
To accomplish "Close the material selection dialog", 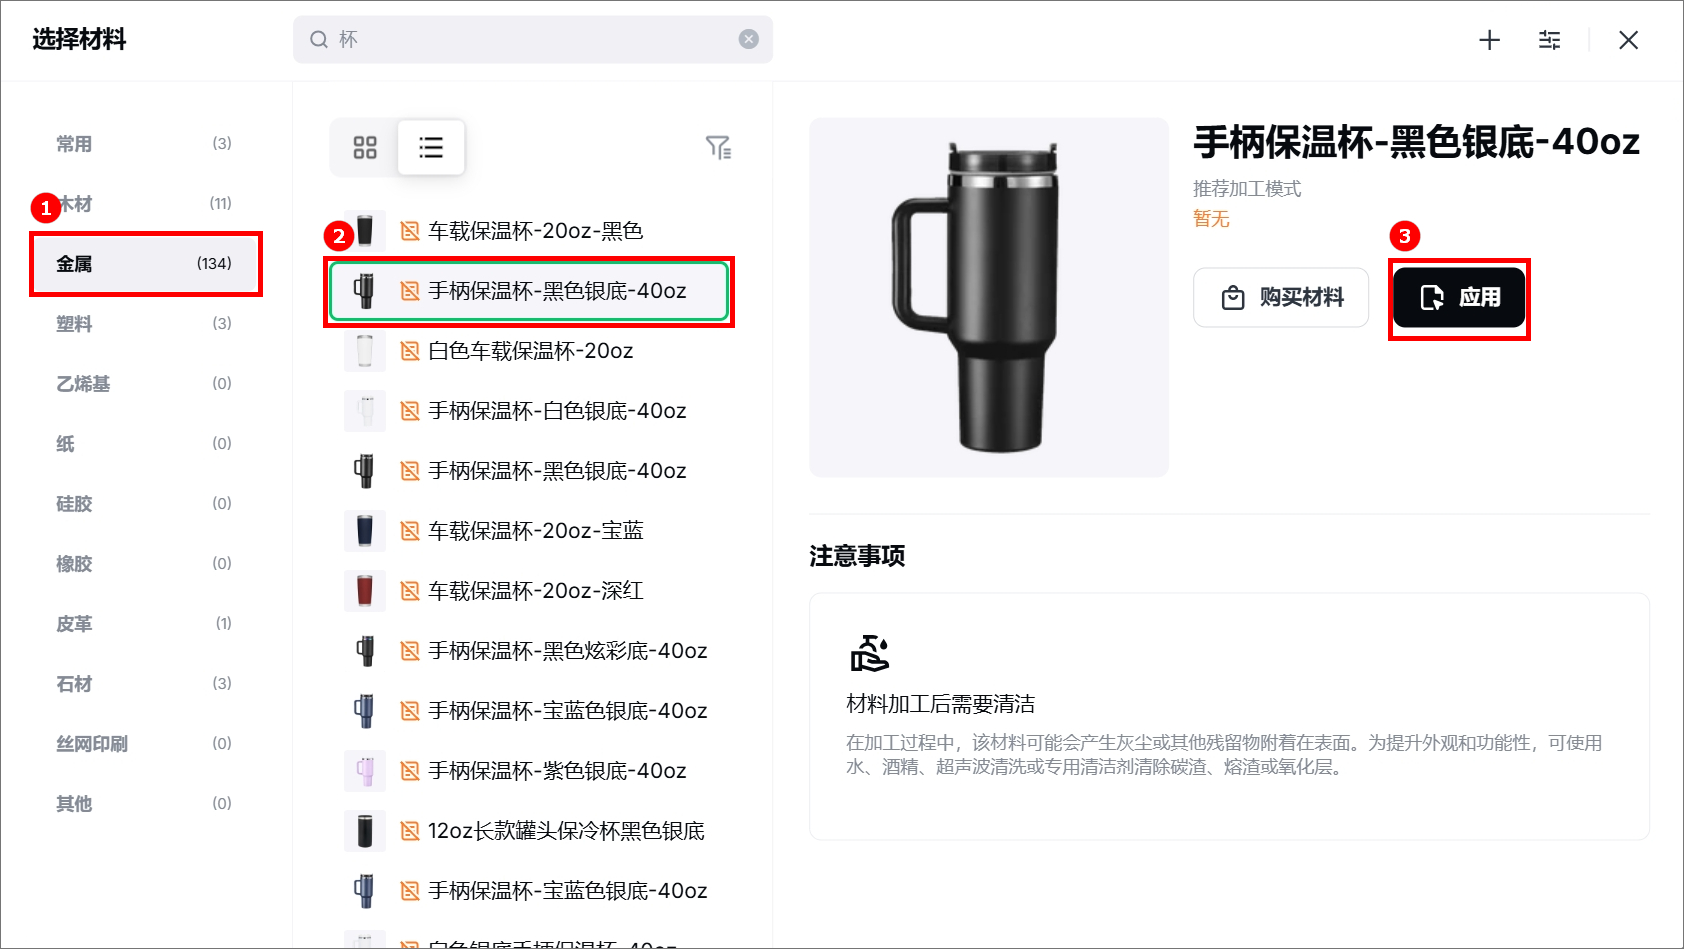I will tap(1628, 40).
